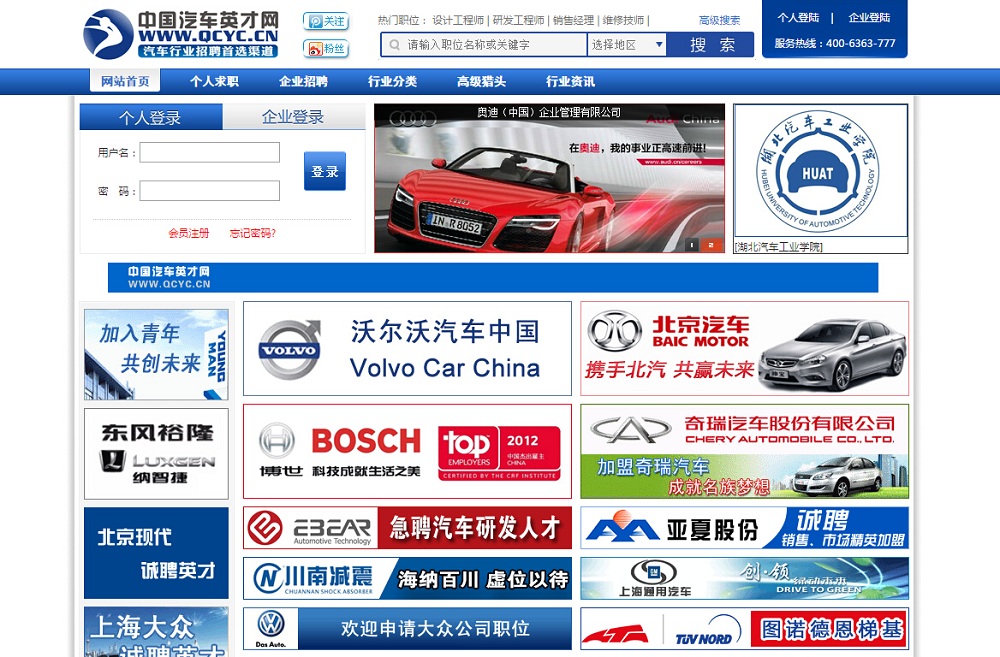Click the Volkswagen Das Auto logo
1000x657 pixels.
(x=271, y=629)
